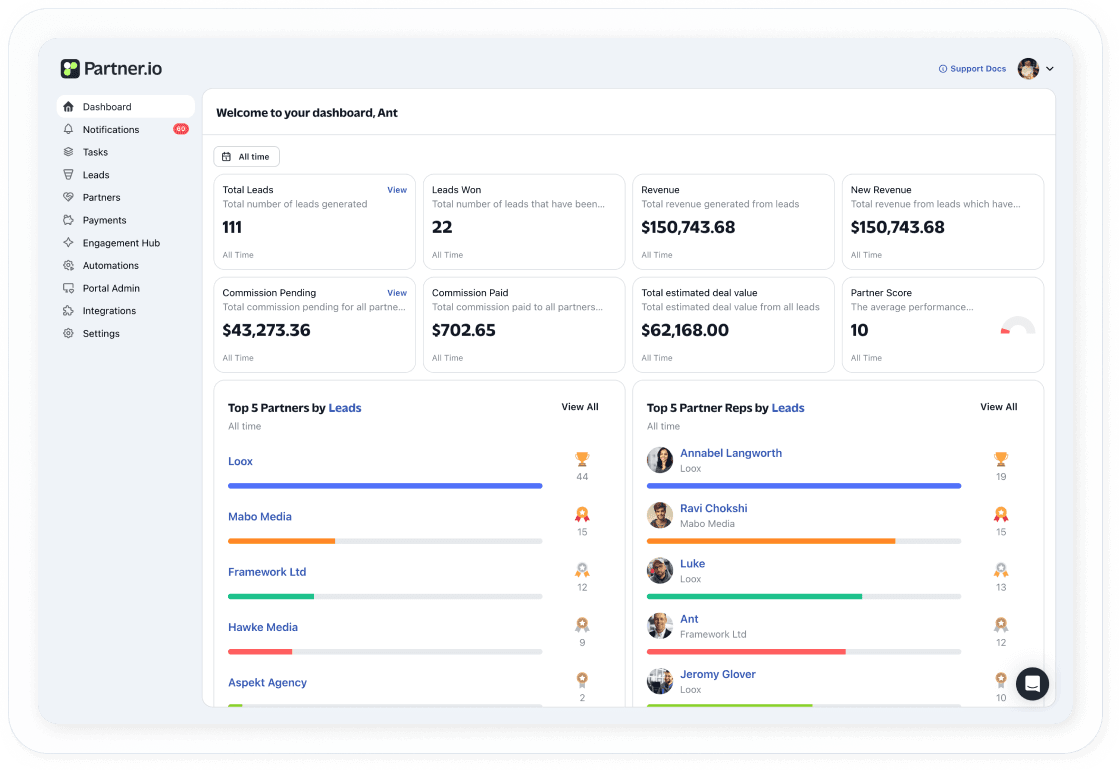Open Partners in the sidebar

(126, 198)
